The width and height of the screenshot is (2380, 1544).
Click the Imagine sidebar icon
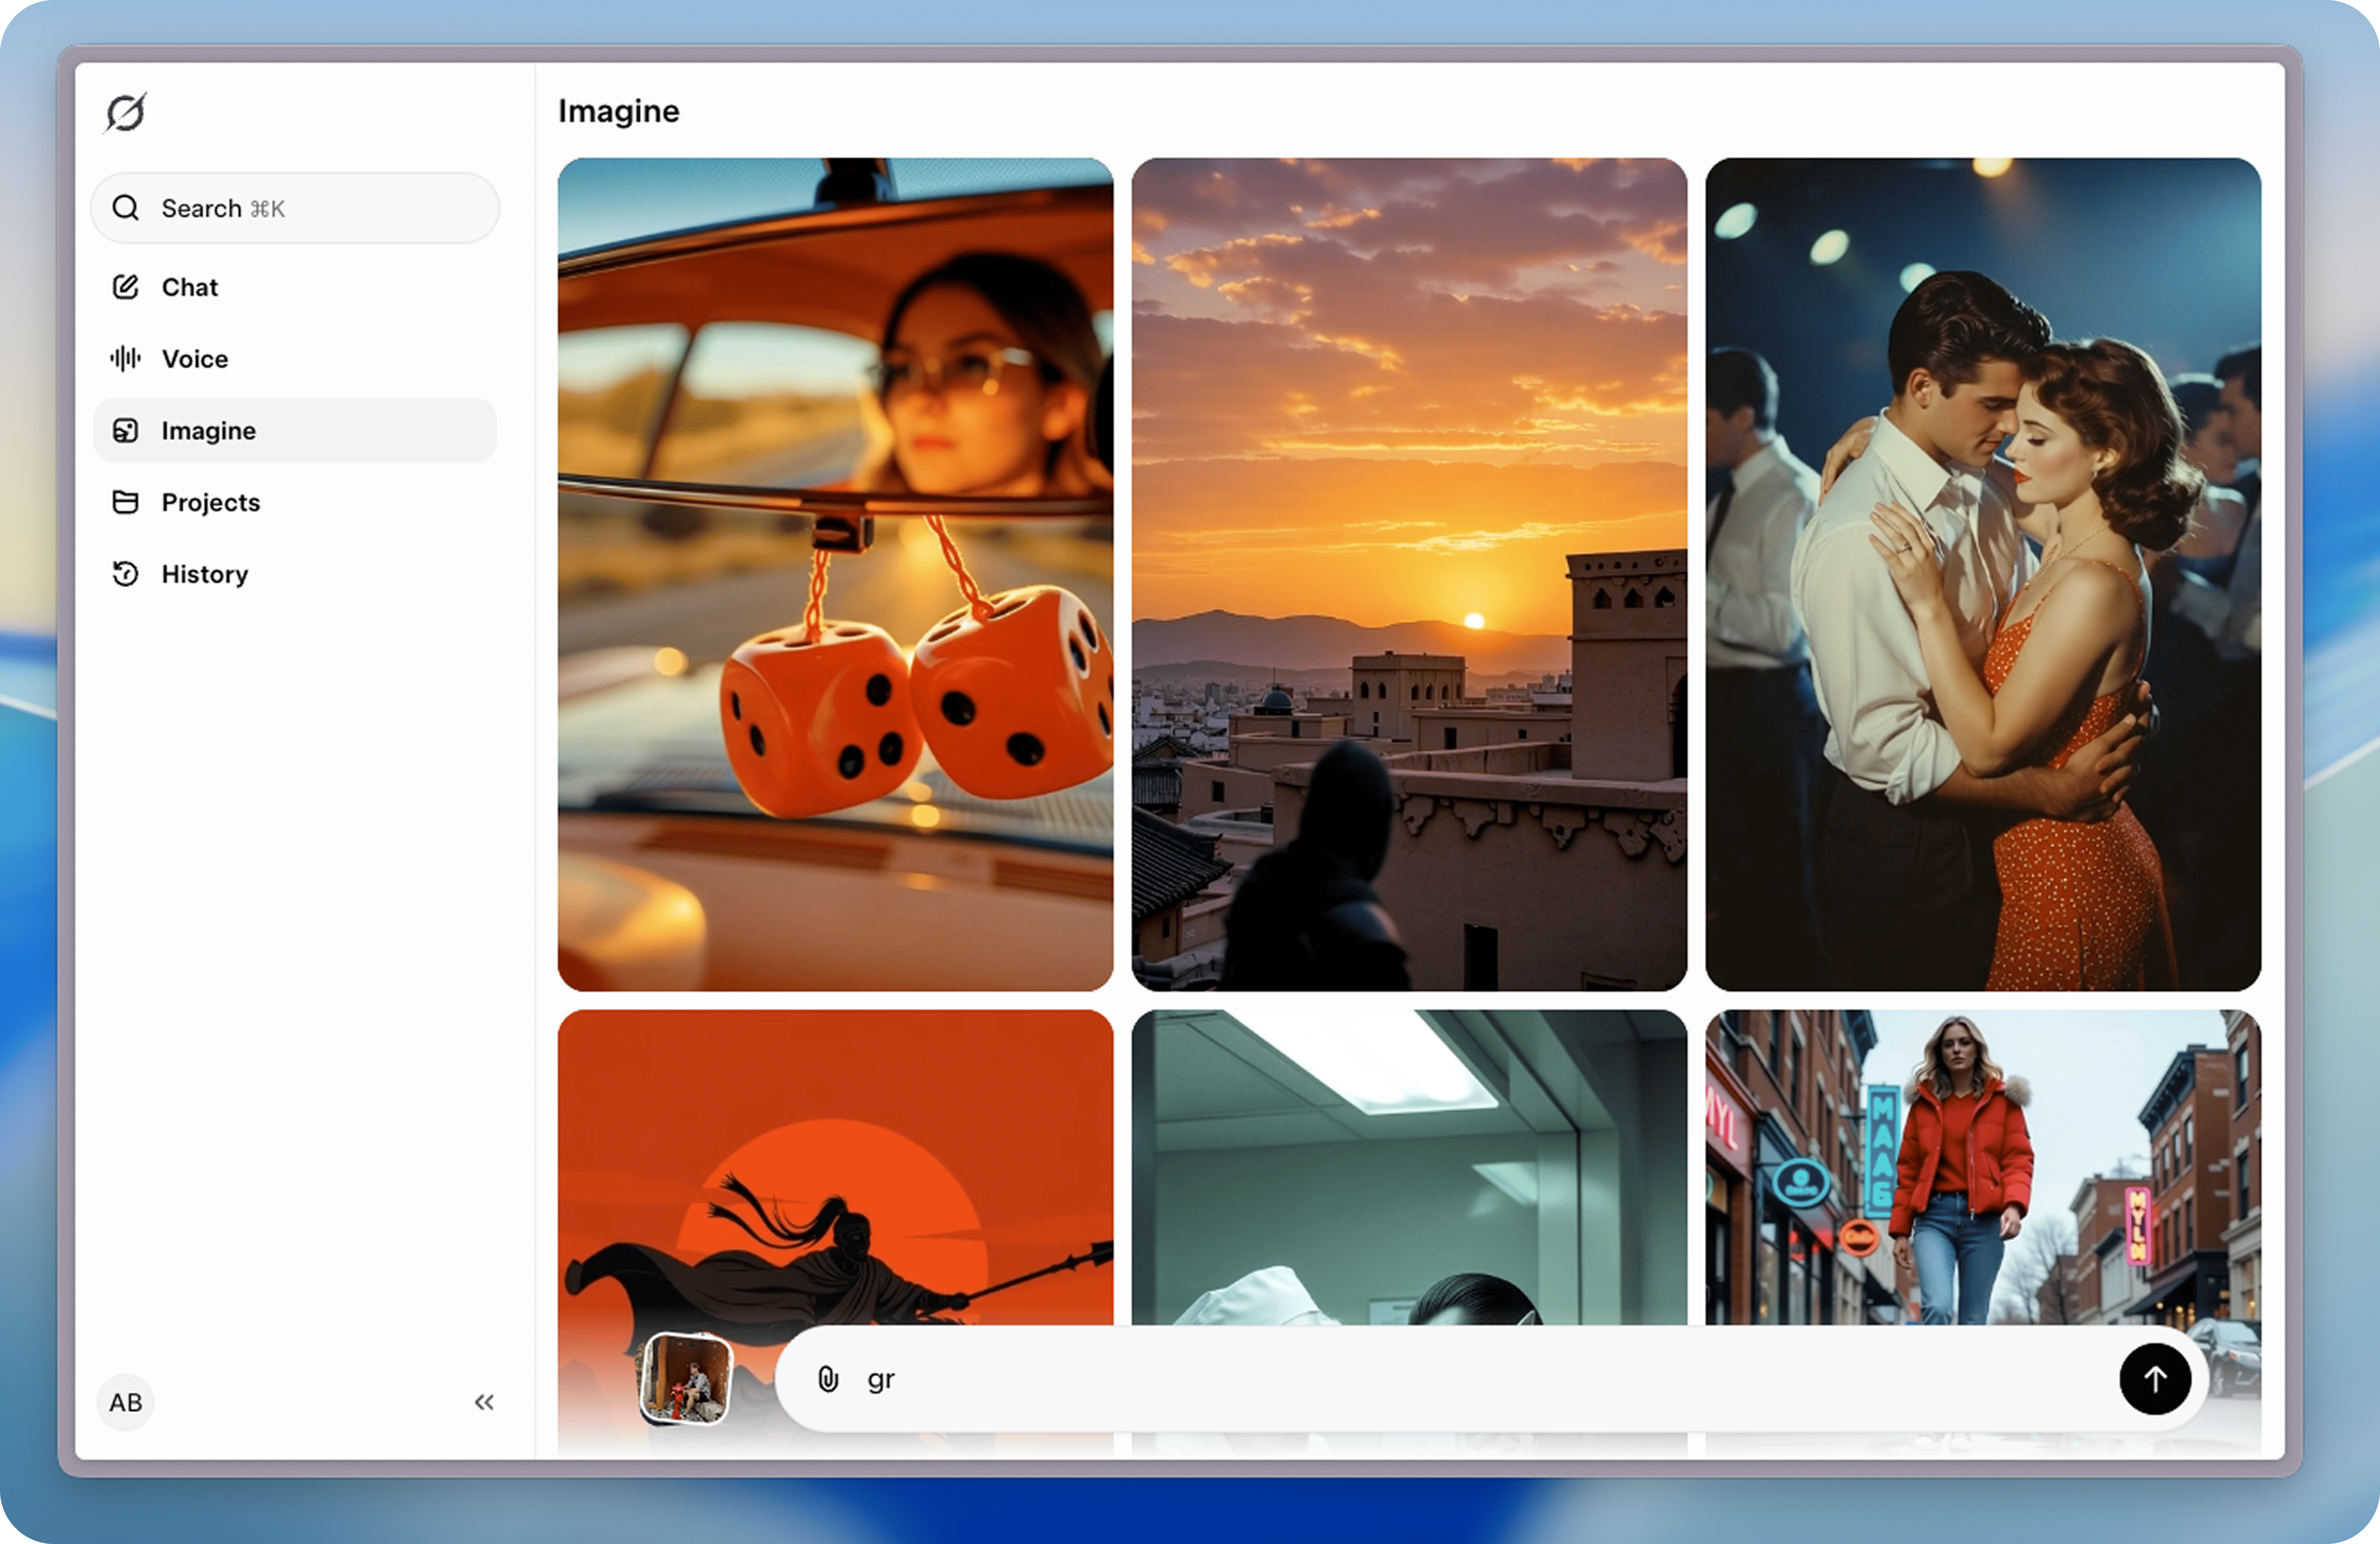[x=125, y=430]
